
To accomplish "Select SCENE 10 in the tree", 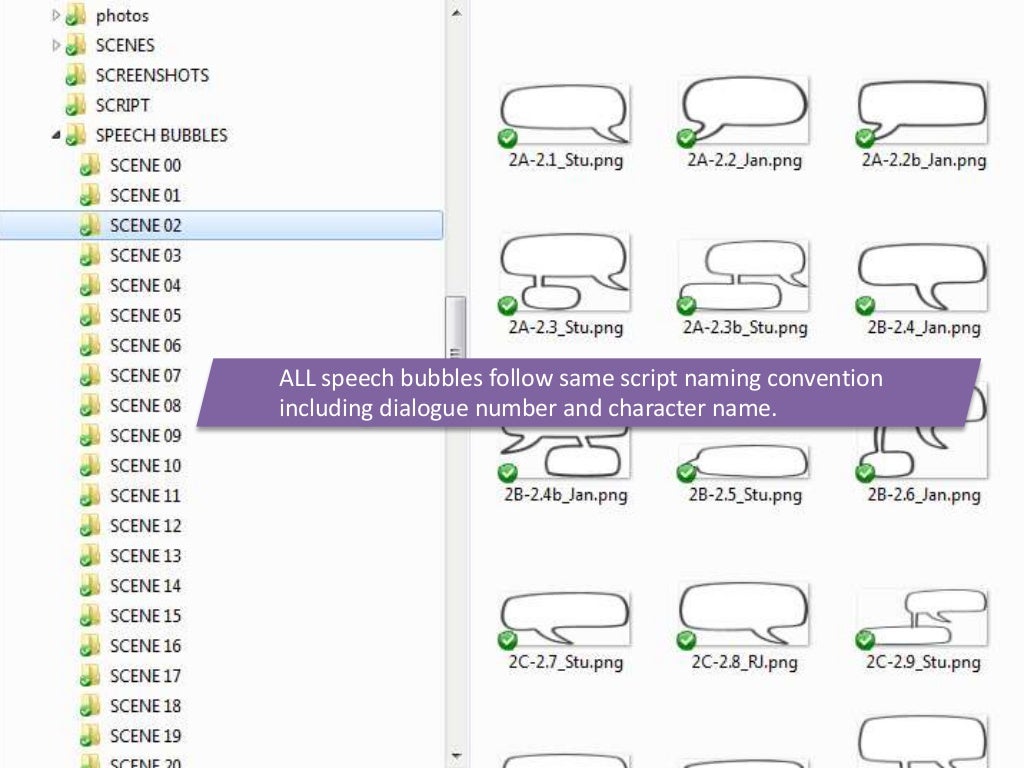I will coord(145,466).
